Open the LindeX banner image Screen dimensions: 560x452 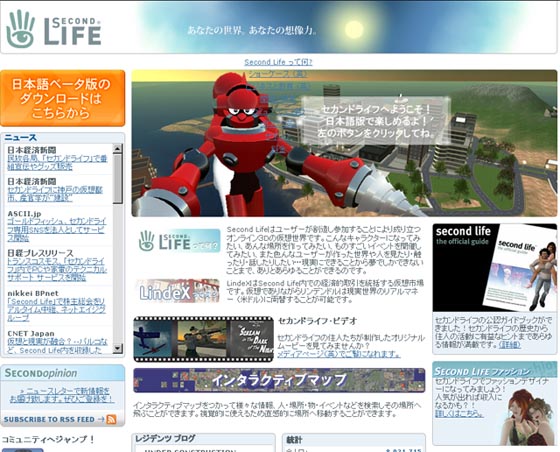click(x=178, y=291)
